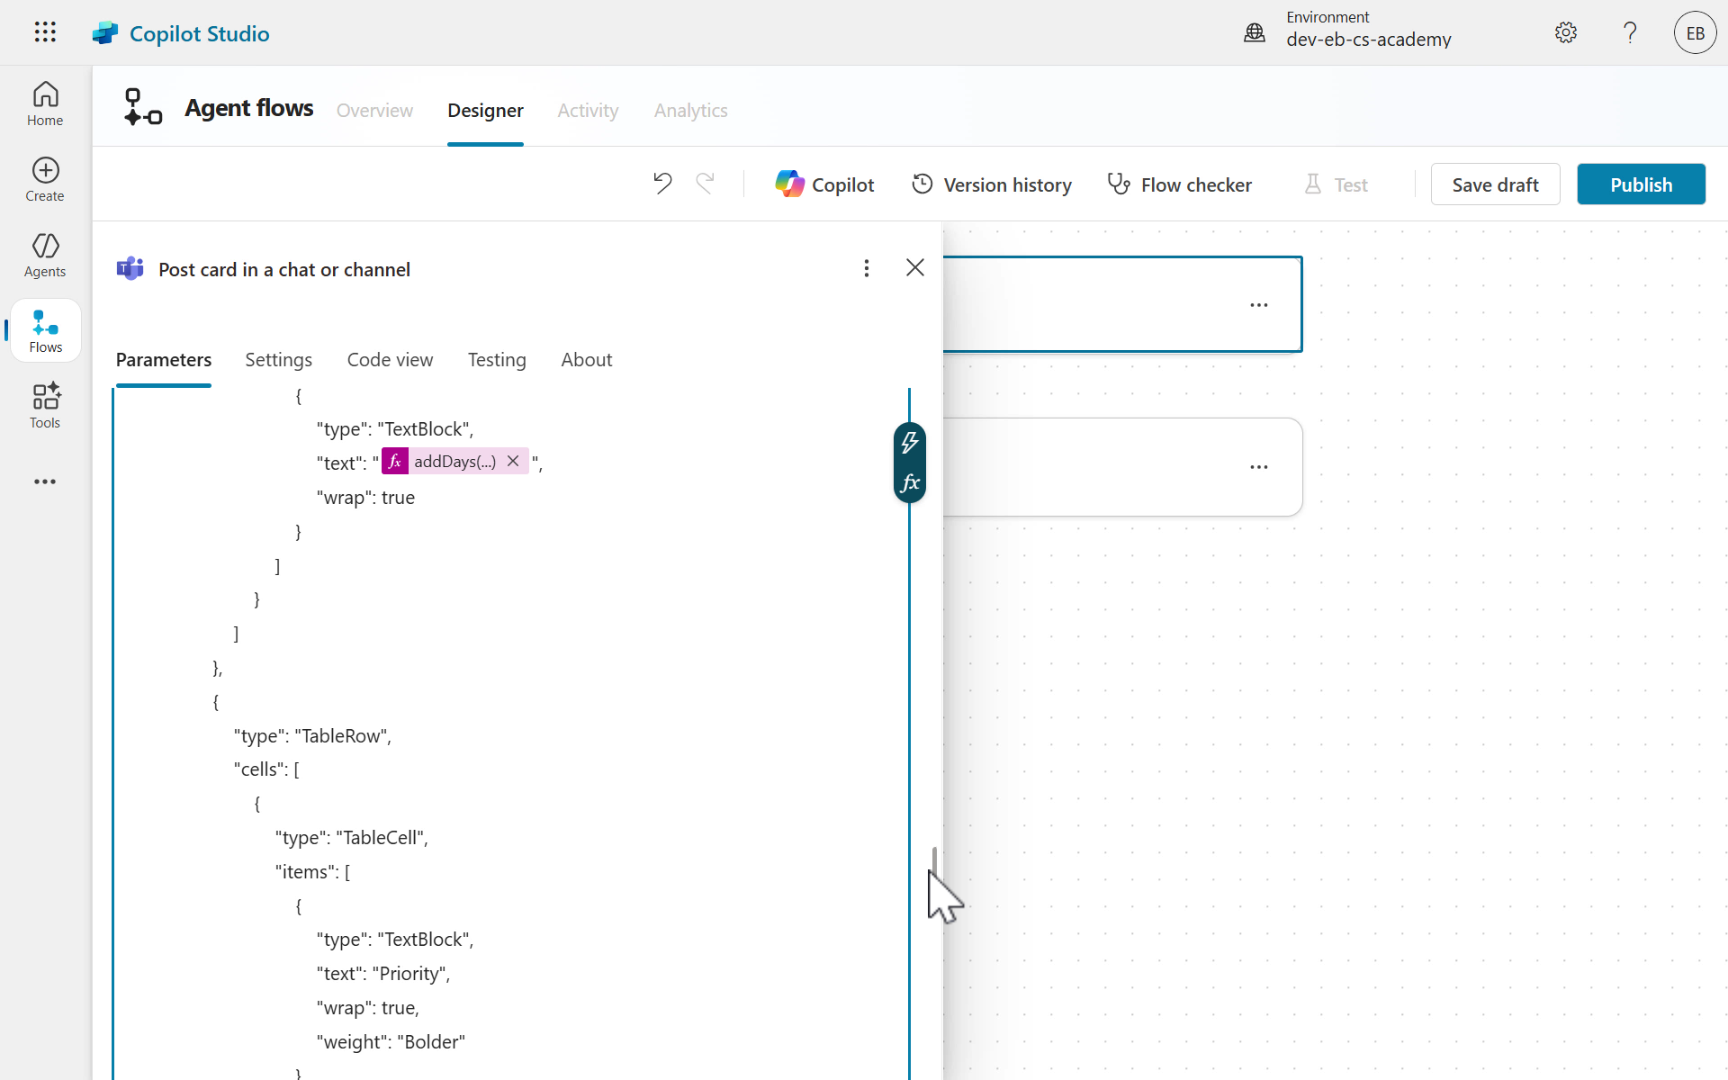Open Tools in left sidebar
This screenshot has width=1728, height=1080.
[x=45, y=406]
